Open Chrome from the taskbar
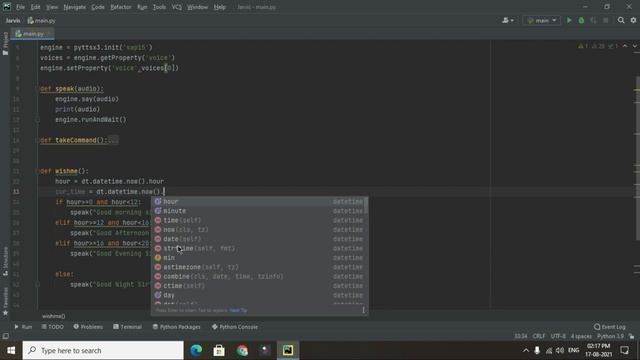Image resolution: width=640 pixels, height=360 pixels. [242, 351]
